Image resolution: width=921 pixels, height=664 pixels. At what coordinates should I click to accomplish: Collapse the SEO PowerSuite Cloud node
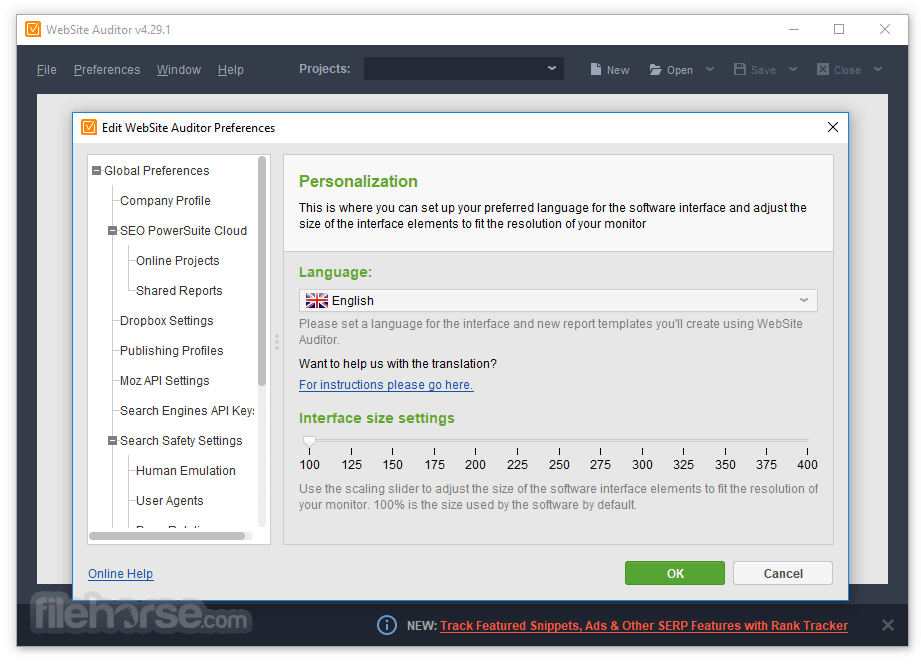coord(112,230)
